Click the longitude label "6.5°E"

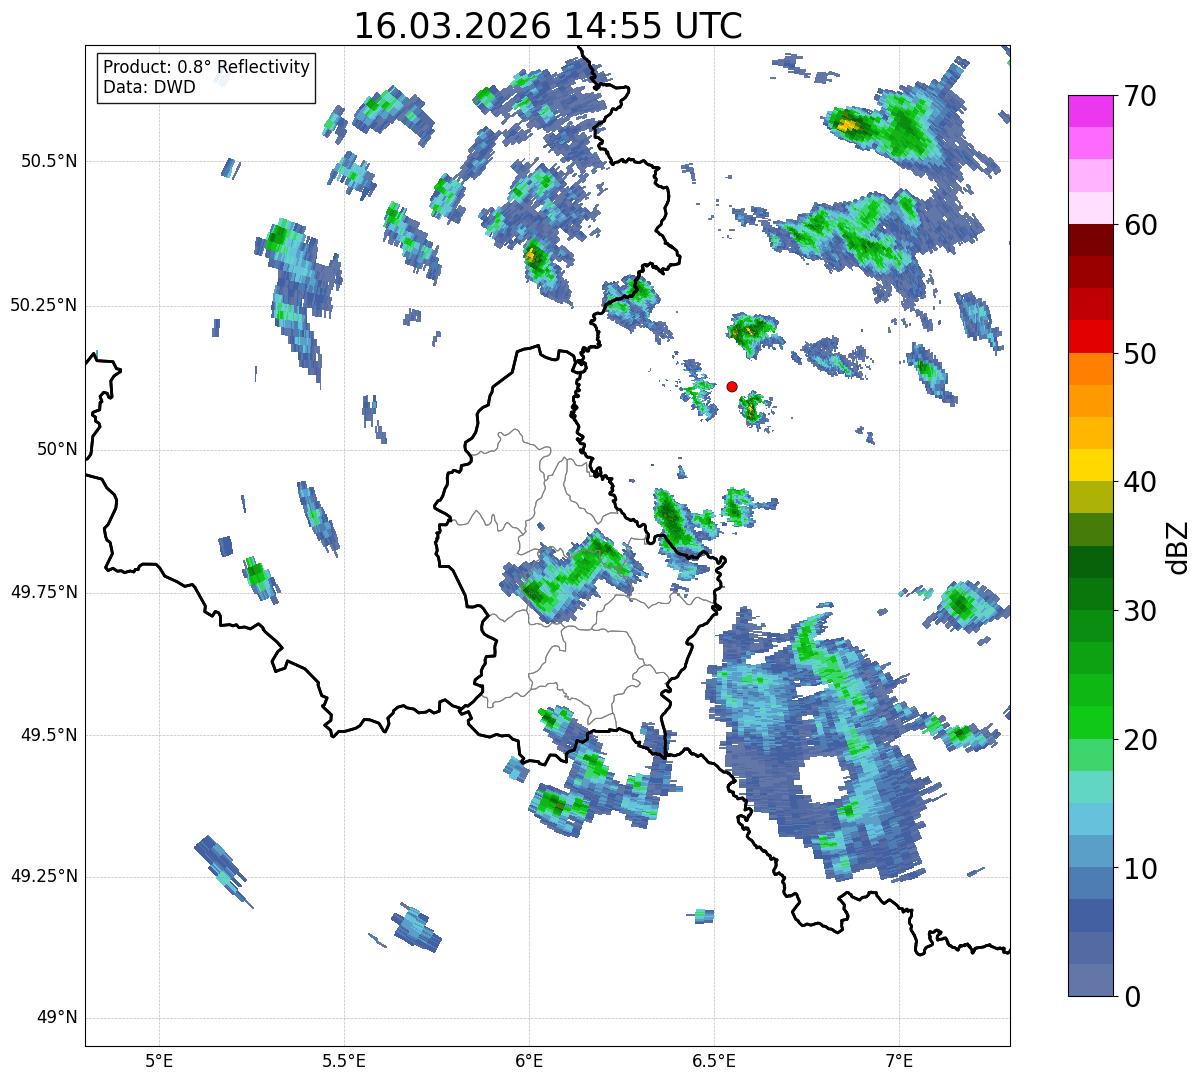(714, 1060)
